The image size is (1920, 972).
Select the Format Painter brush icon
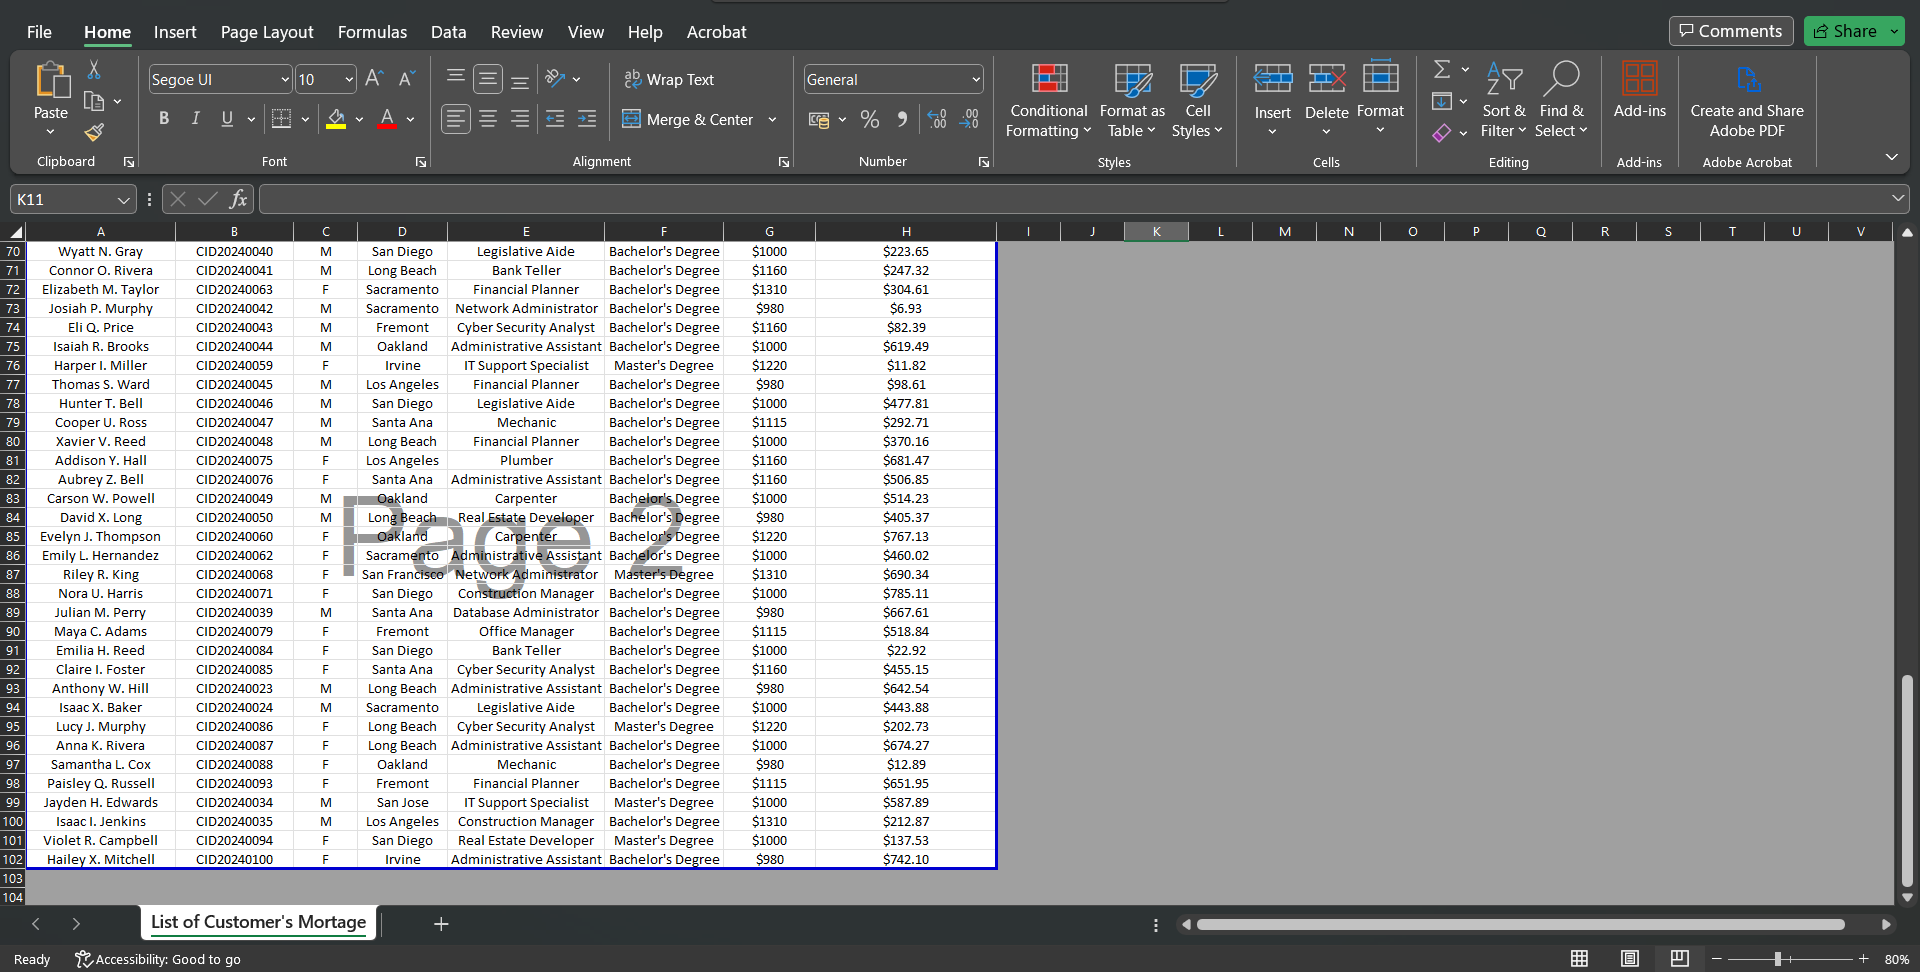(x=94, y=132)
